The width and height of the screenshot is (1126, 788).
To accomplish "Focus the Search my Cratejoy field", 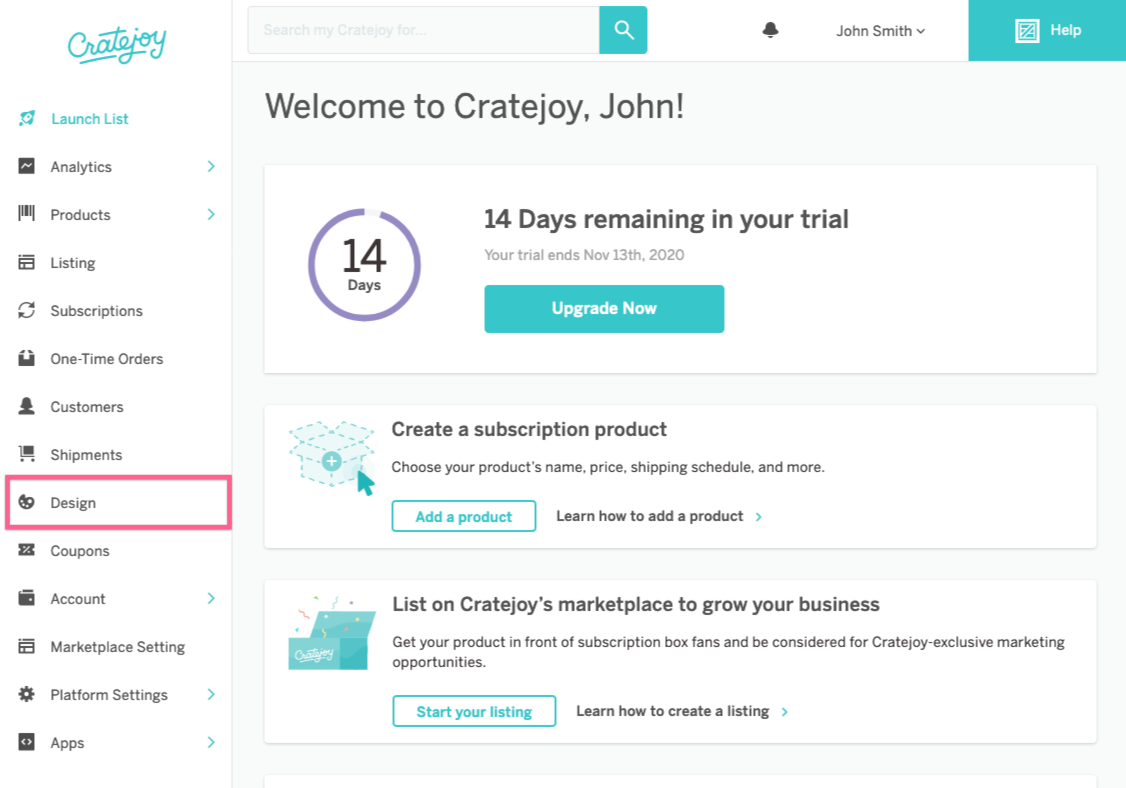I will pos(423,30).
